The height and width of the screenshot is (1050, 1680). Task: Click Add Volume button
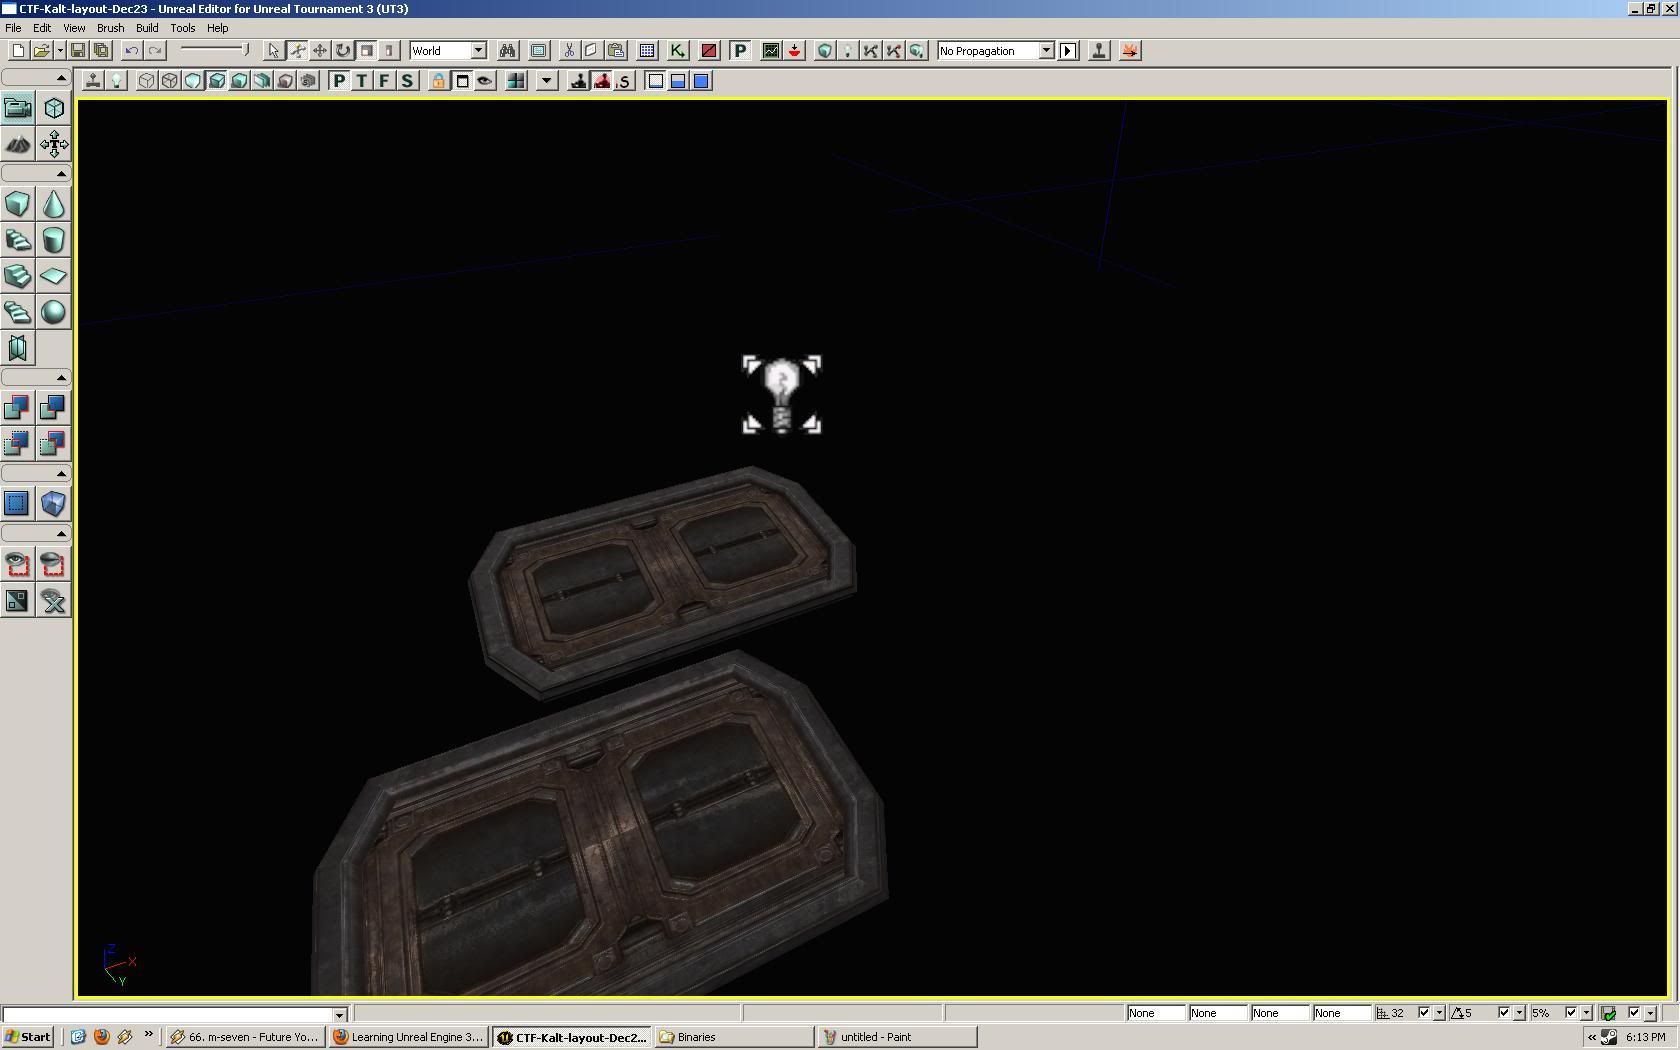tap(54, 504)
